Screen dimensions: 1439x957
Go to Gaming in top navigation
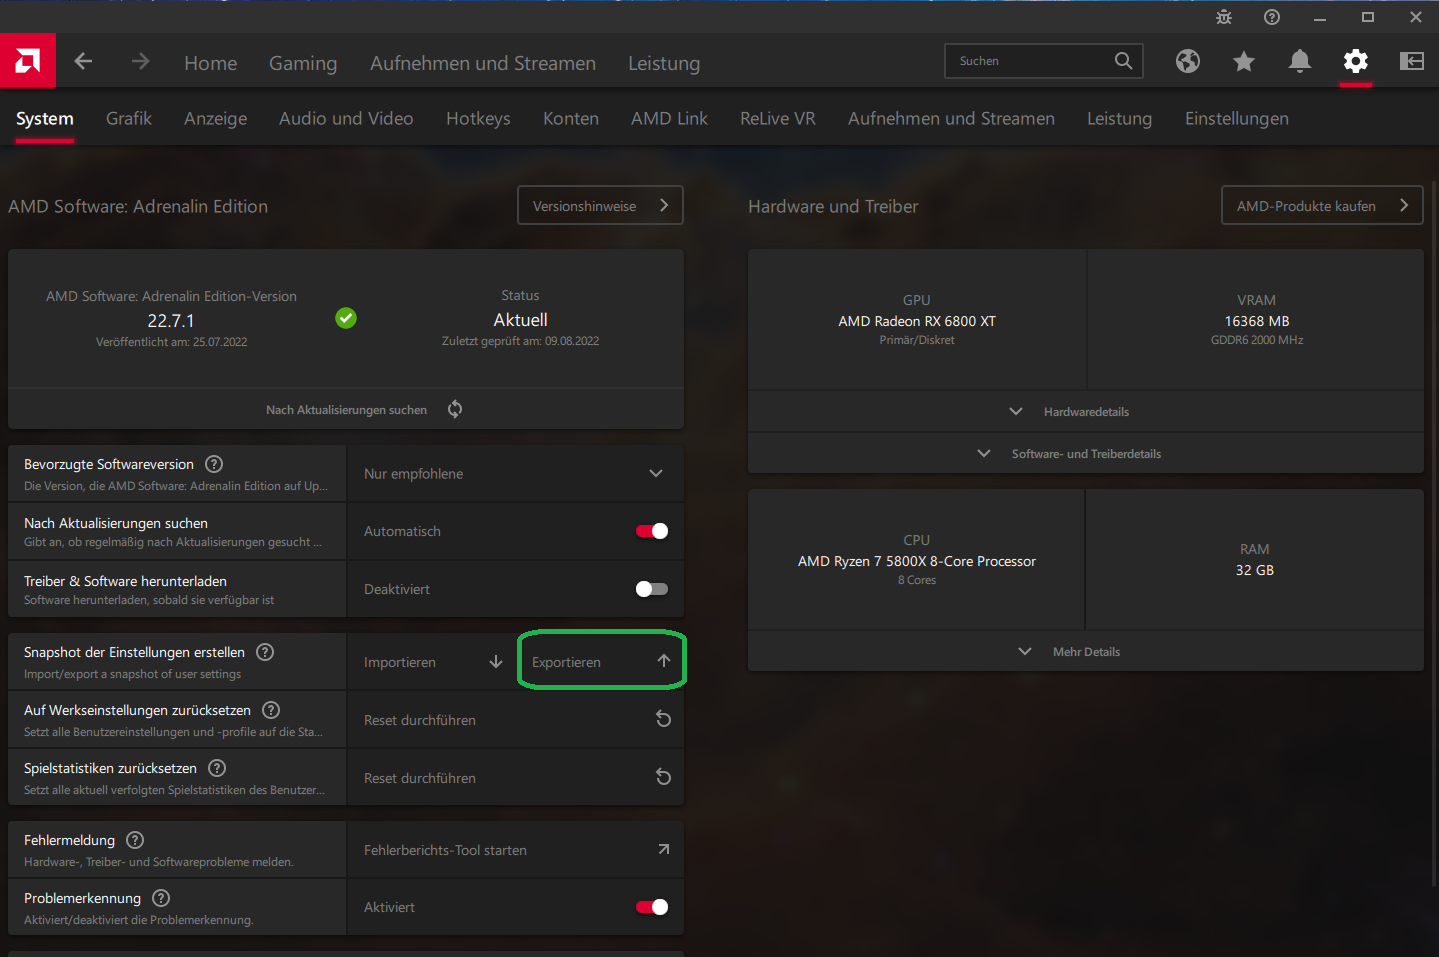pyautogui.click(x=303, y=63)
